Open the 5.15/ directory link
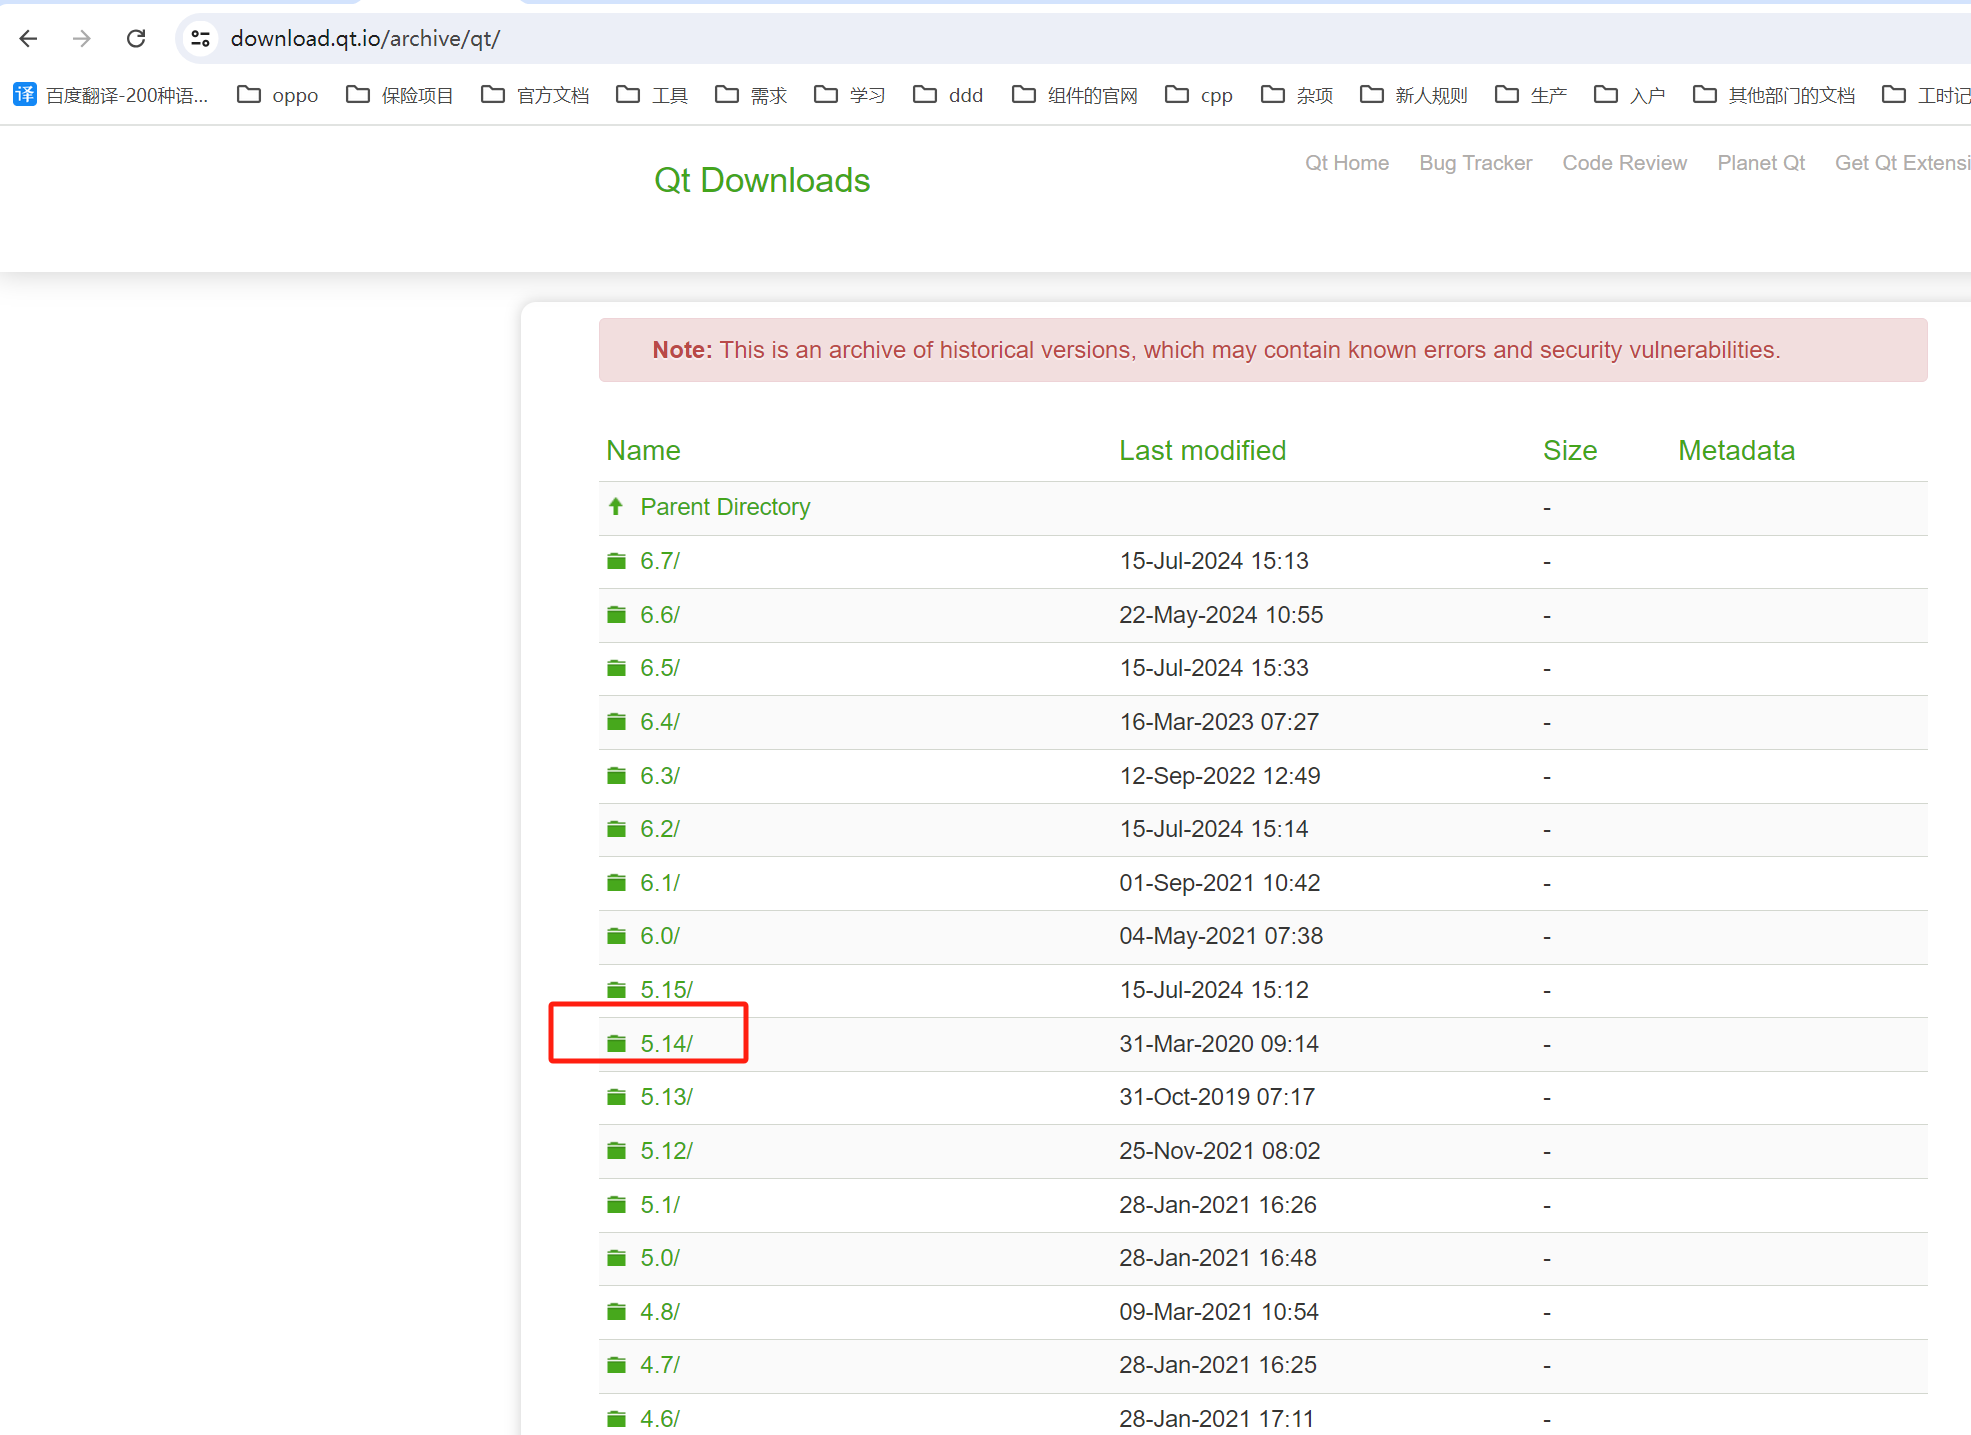 point(667,990)
